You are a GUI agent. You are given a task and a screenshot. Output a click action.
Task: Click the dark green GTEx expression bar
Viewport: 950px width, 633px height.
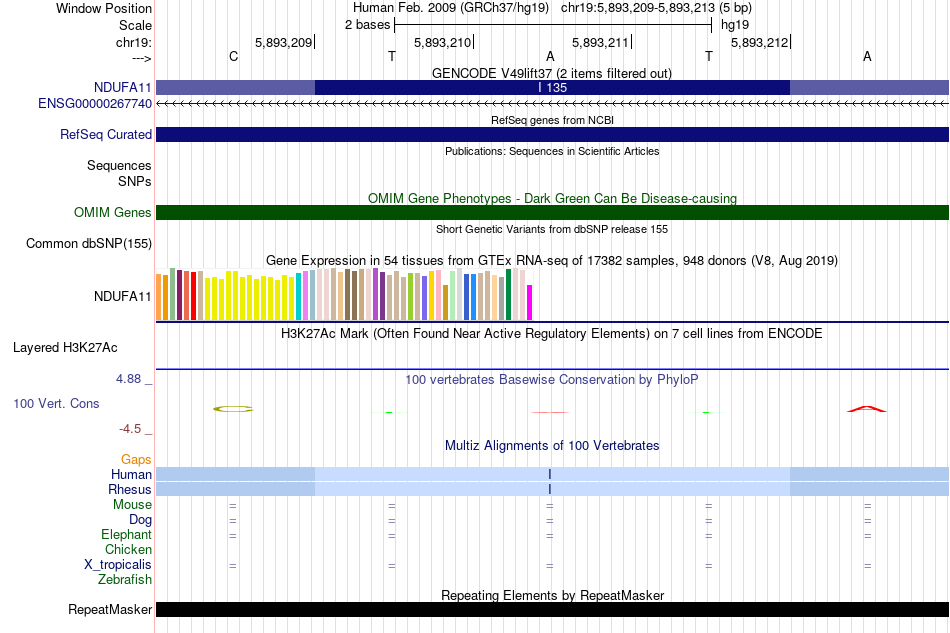coord(508,294)
